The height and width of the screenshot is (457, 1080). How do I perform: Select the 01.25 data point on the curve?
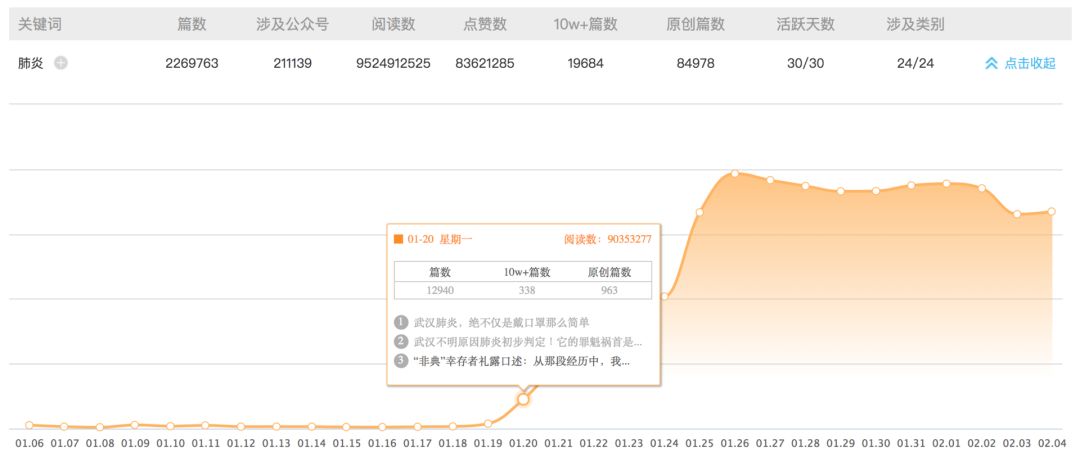point(699,211)
